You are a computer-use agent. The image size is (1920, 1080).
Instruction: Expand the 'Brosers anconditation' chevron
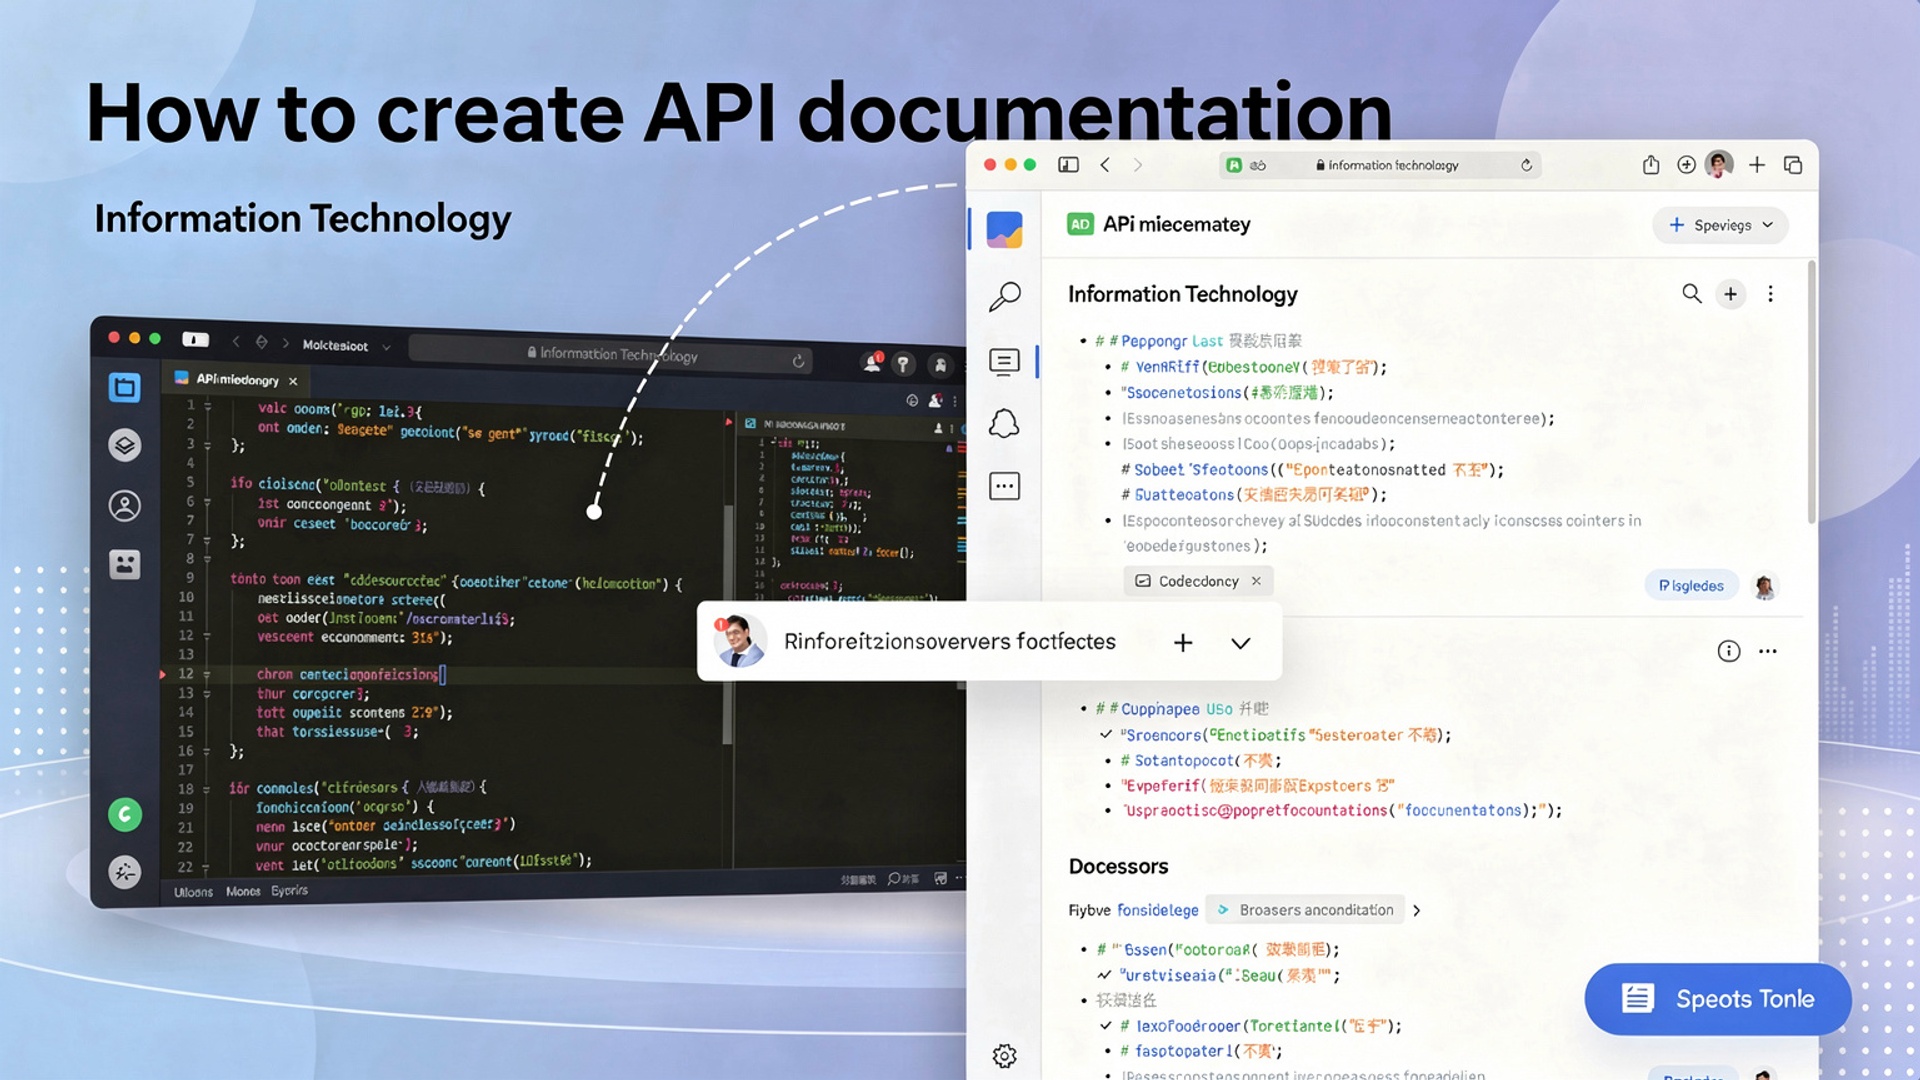pos(1417,910)
